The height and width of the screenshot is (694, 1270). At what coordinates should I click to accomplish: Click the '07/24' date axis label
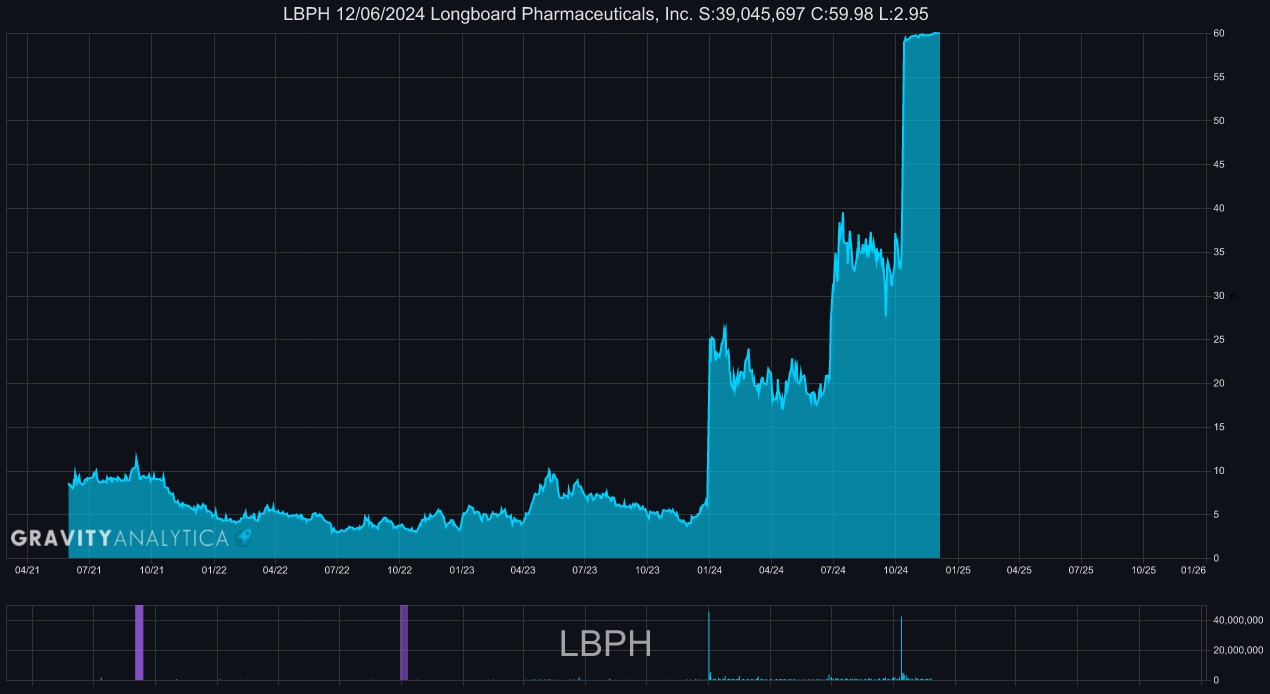coord(833,570)
